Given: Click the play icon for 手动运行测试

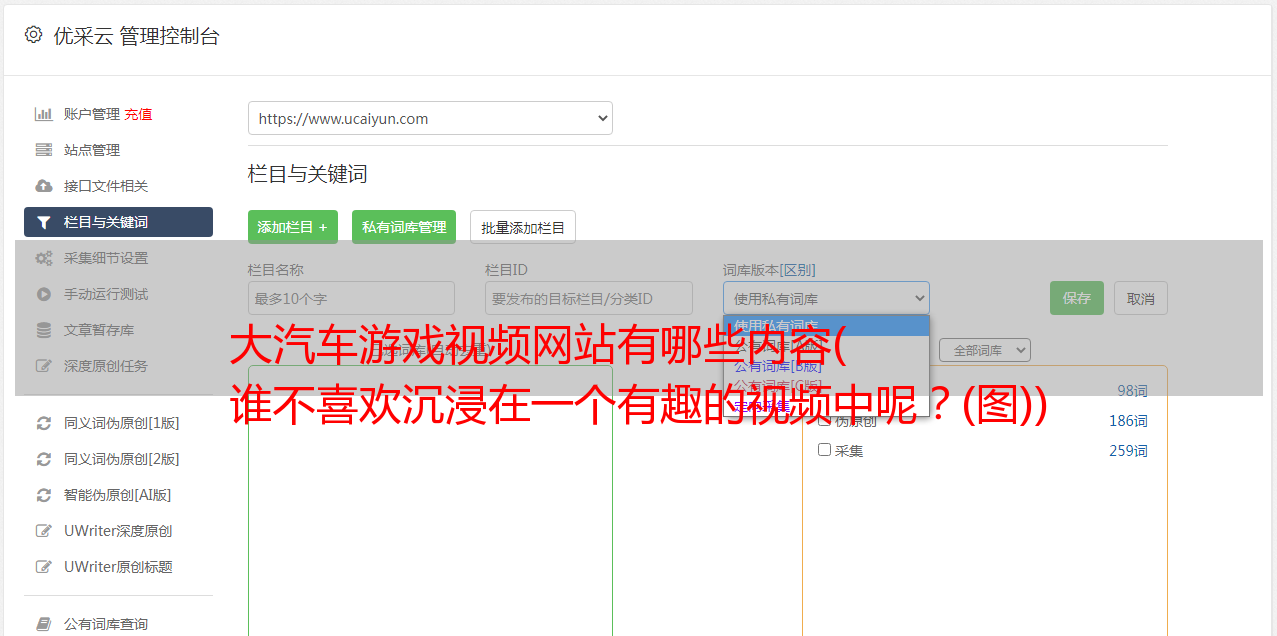Looking at the screenshot, I should (x=44, y=294).
